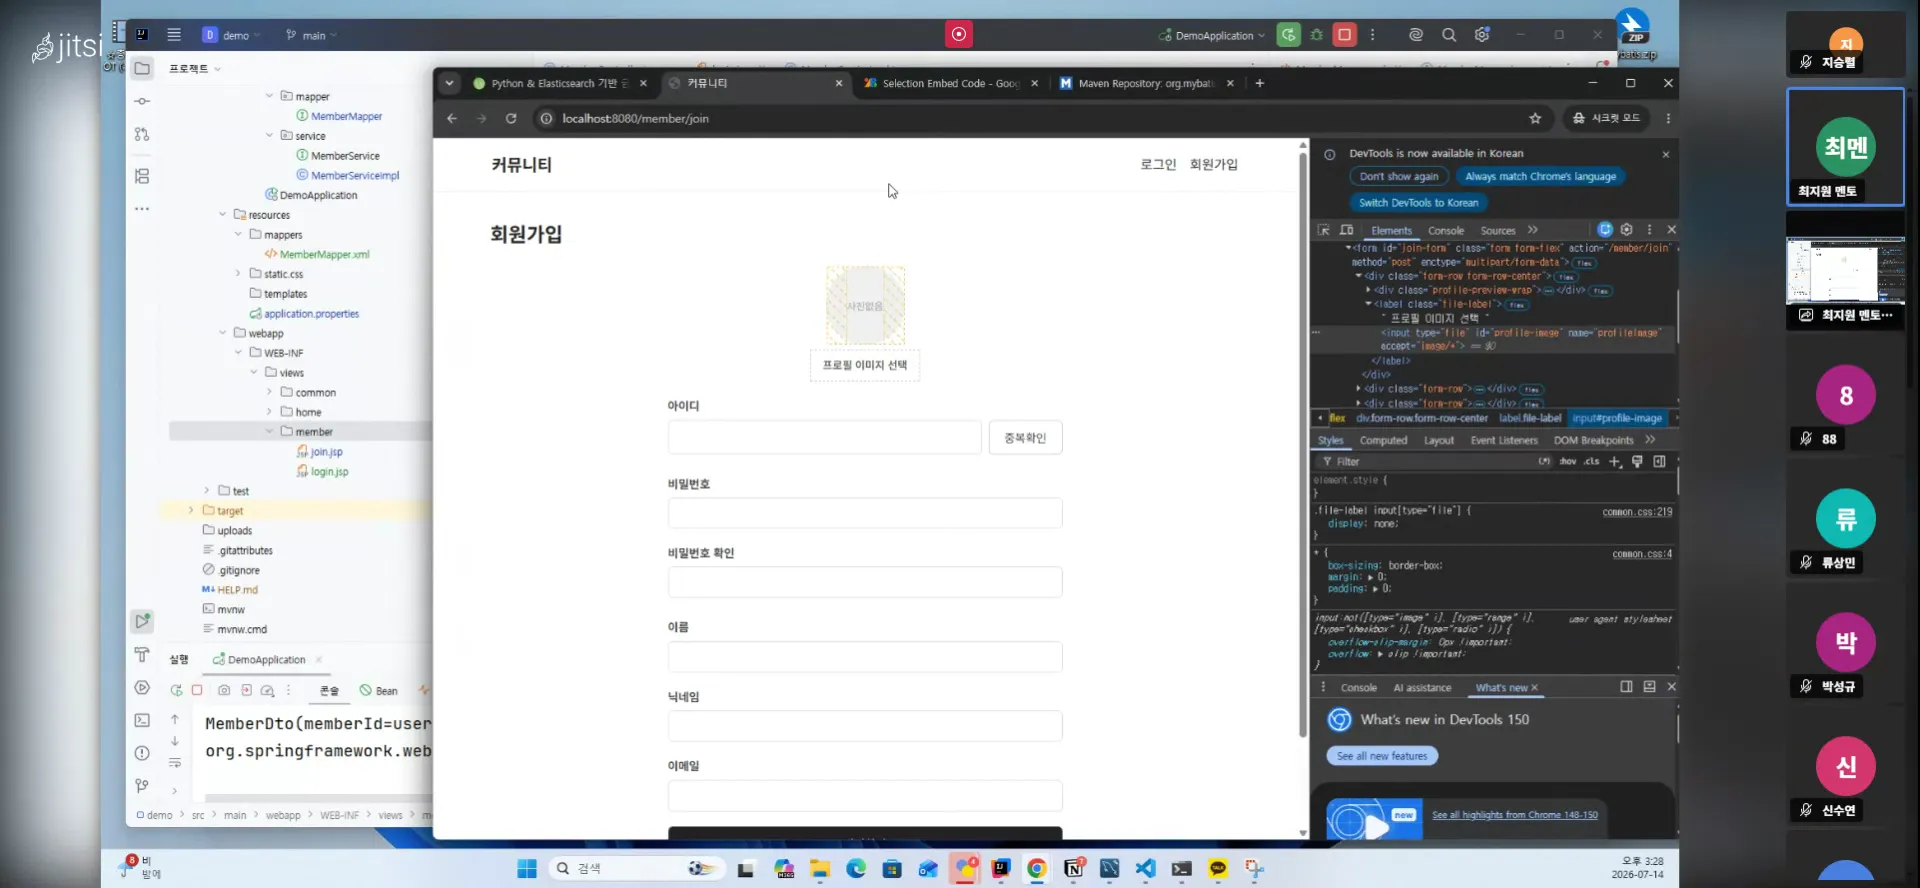Viewport: 1920px width, 888px height.
Task: Show more DevTools panels chevron
Action: coord(1533,230)
